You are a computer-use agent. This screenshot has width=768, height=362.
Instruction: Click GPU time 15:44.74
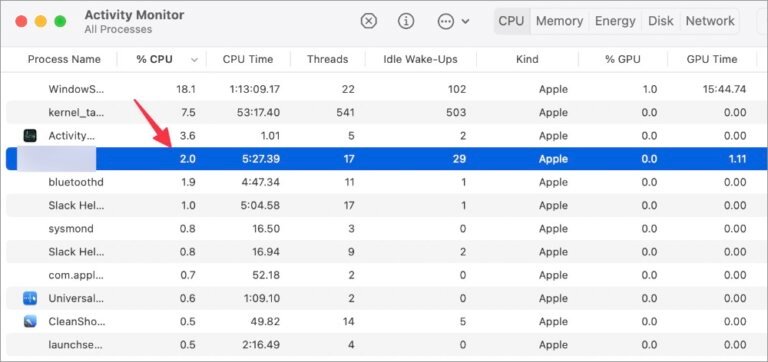(723, 89)
